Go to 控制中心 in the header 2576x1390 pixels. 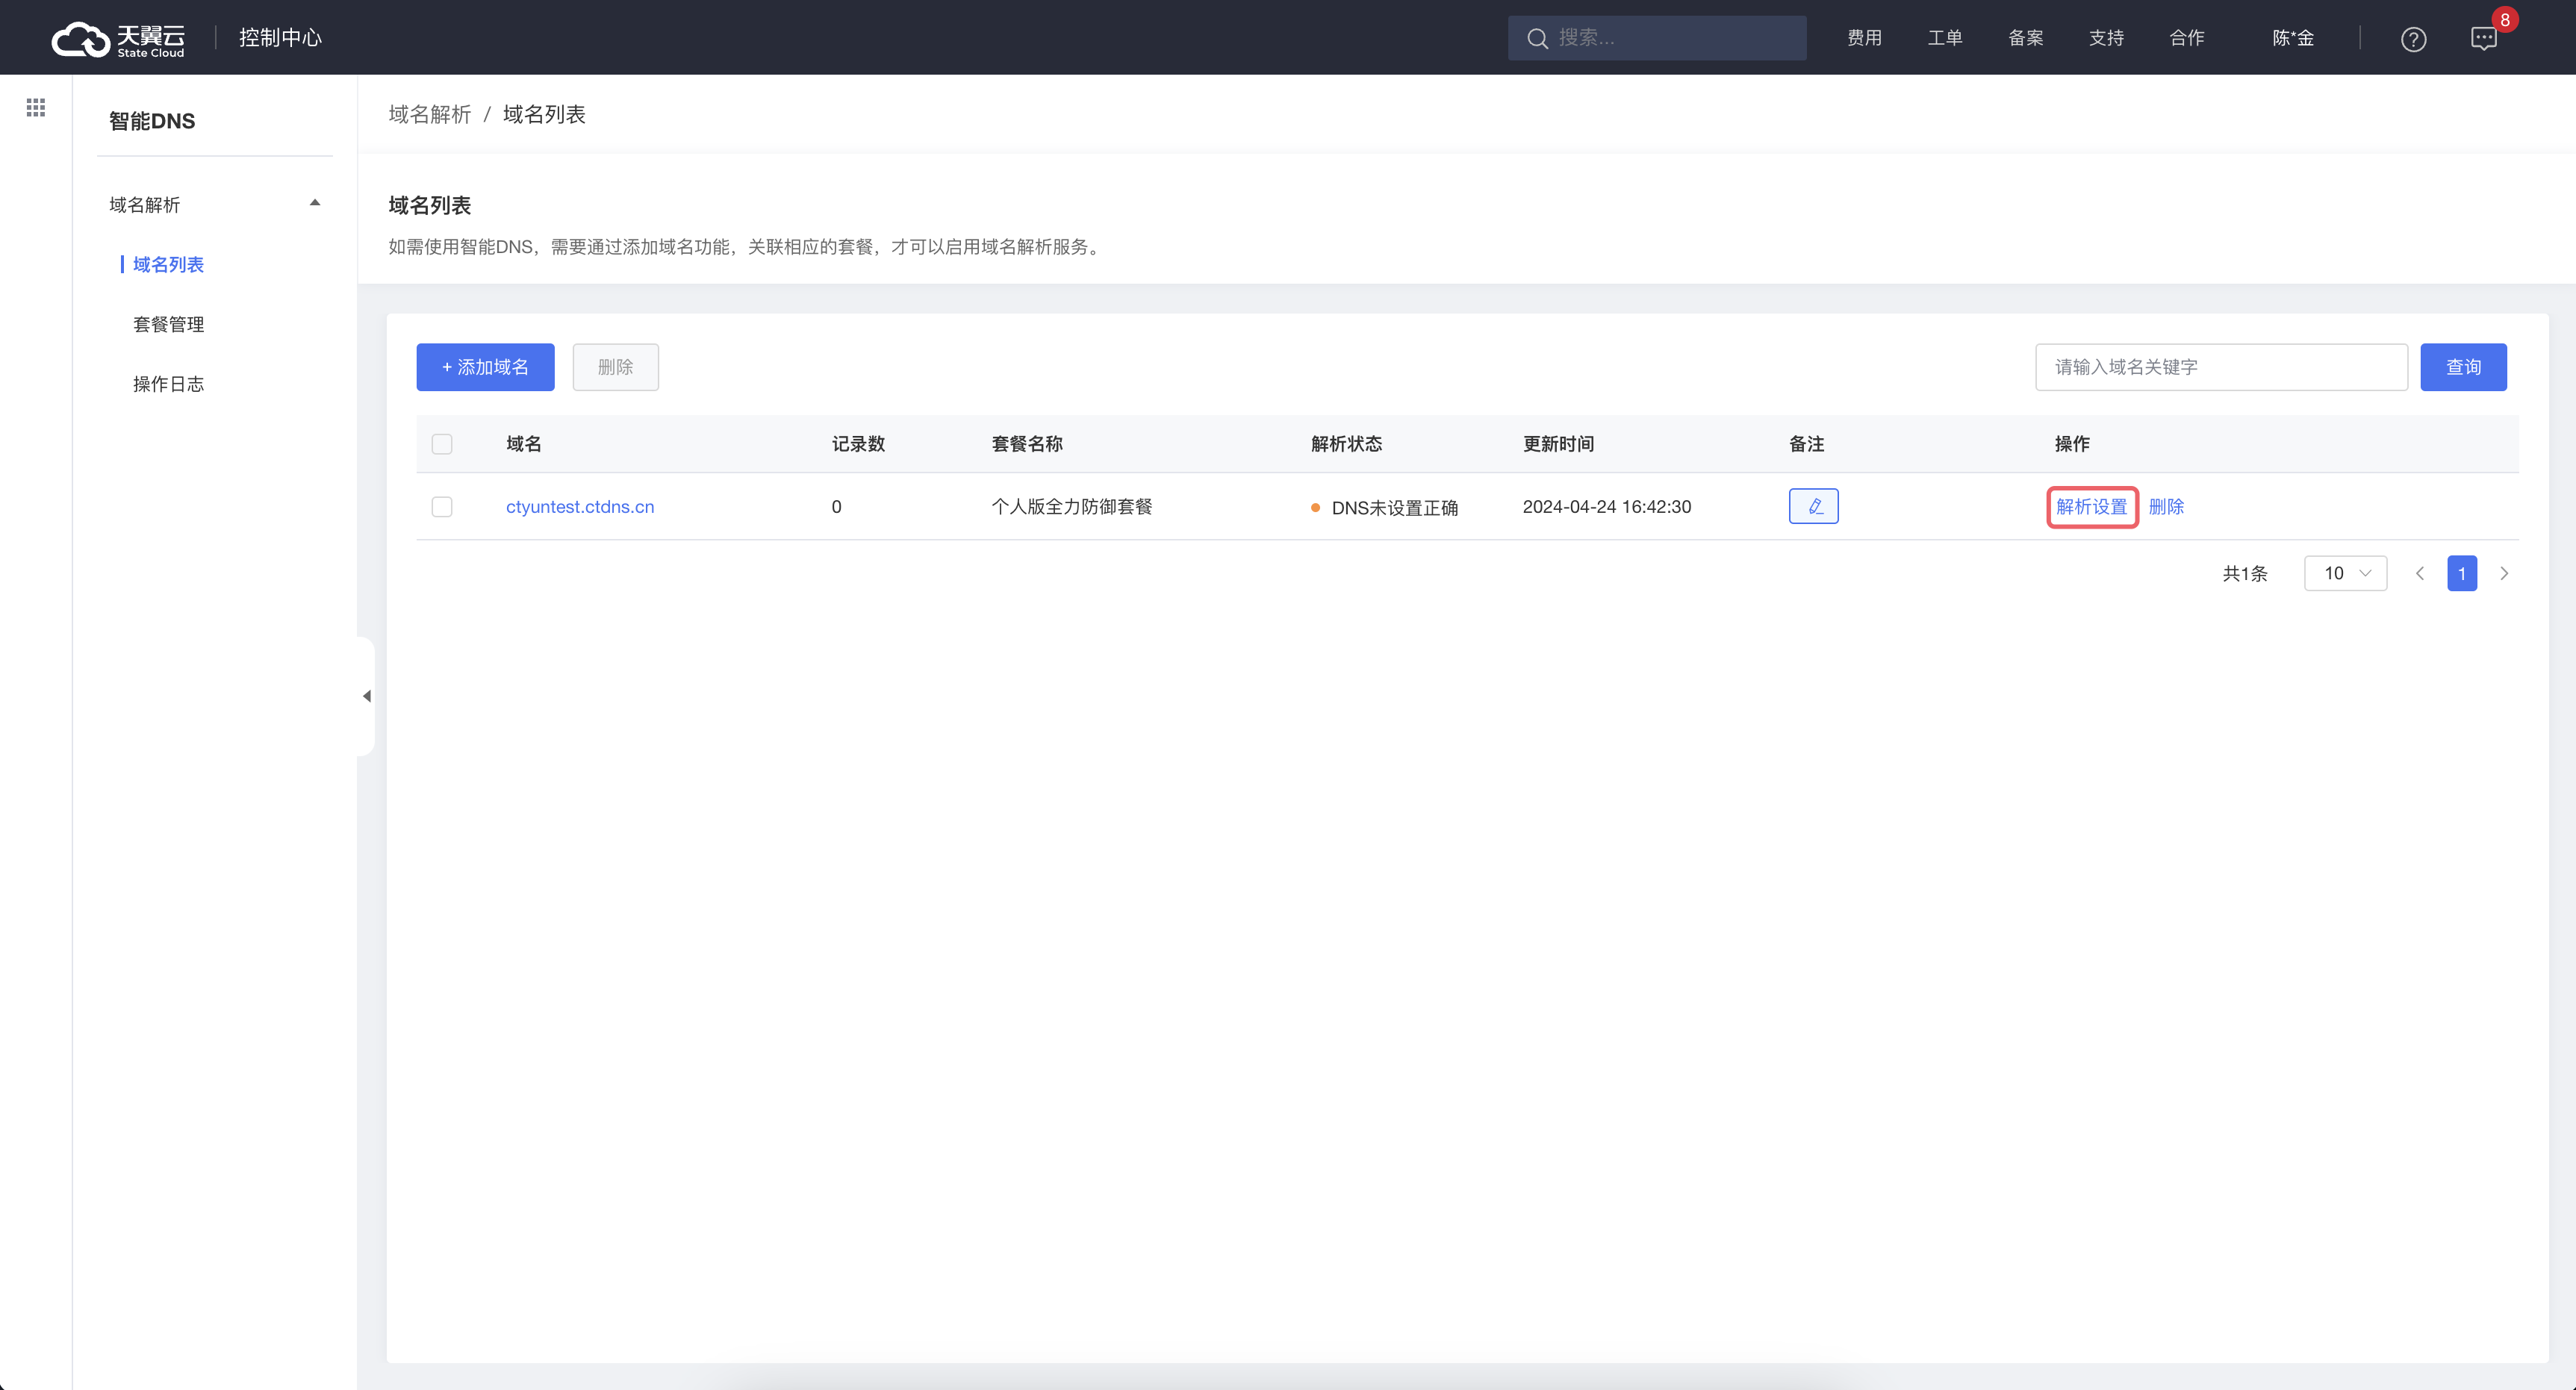click(280, 38)
